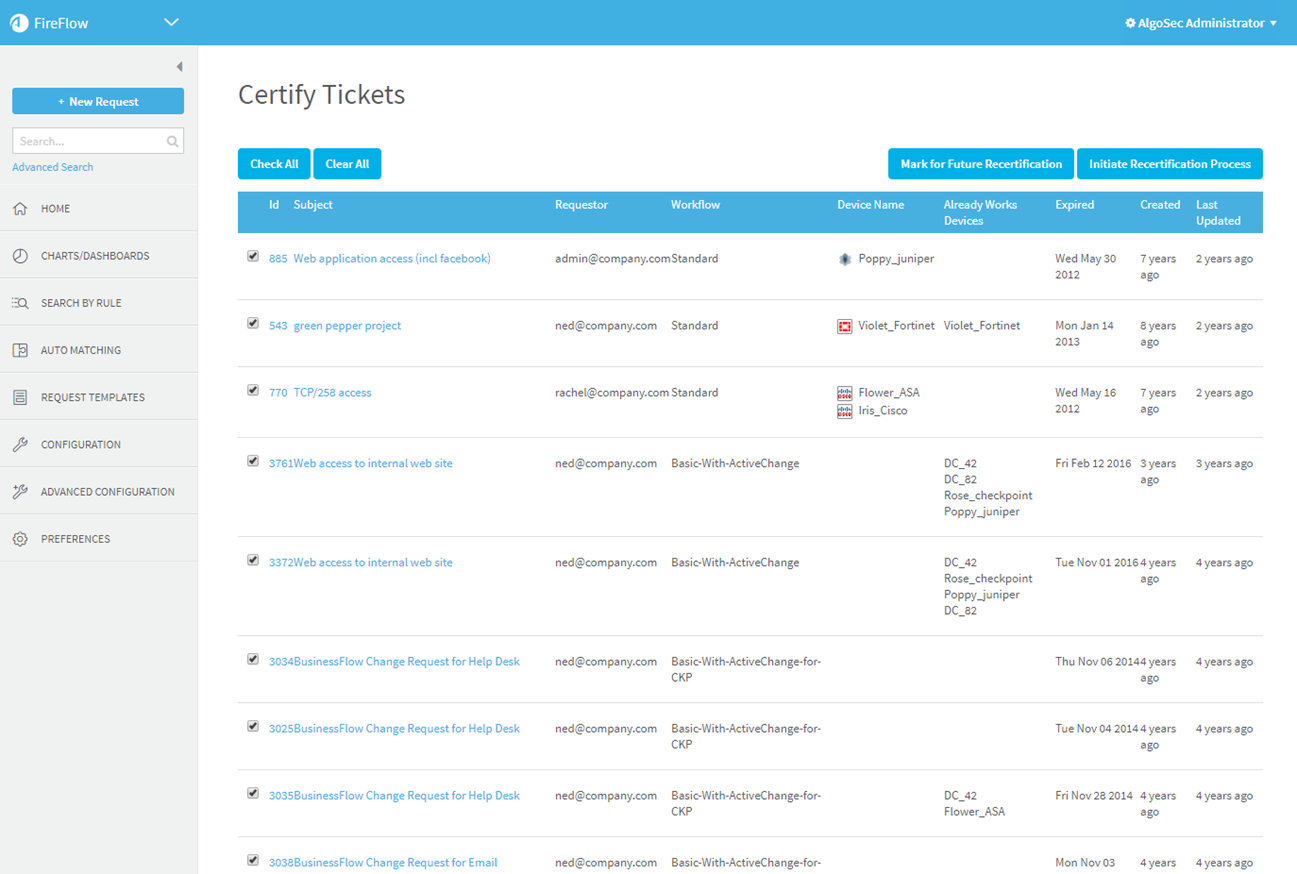This screenshot has height=874, width=1297.
Task: Click the Request Templates icon
Action: pos(20,397)
